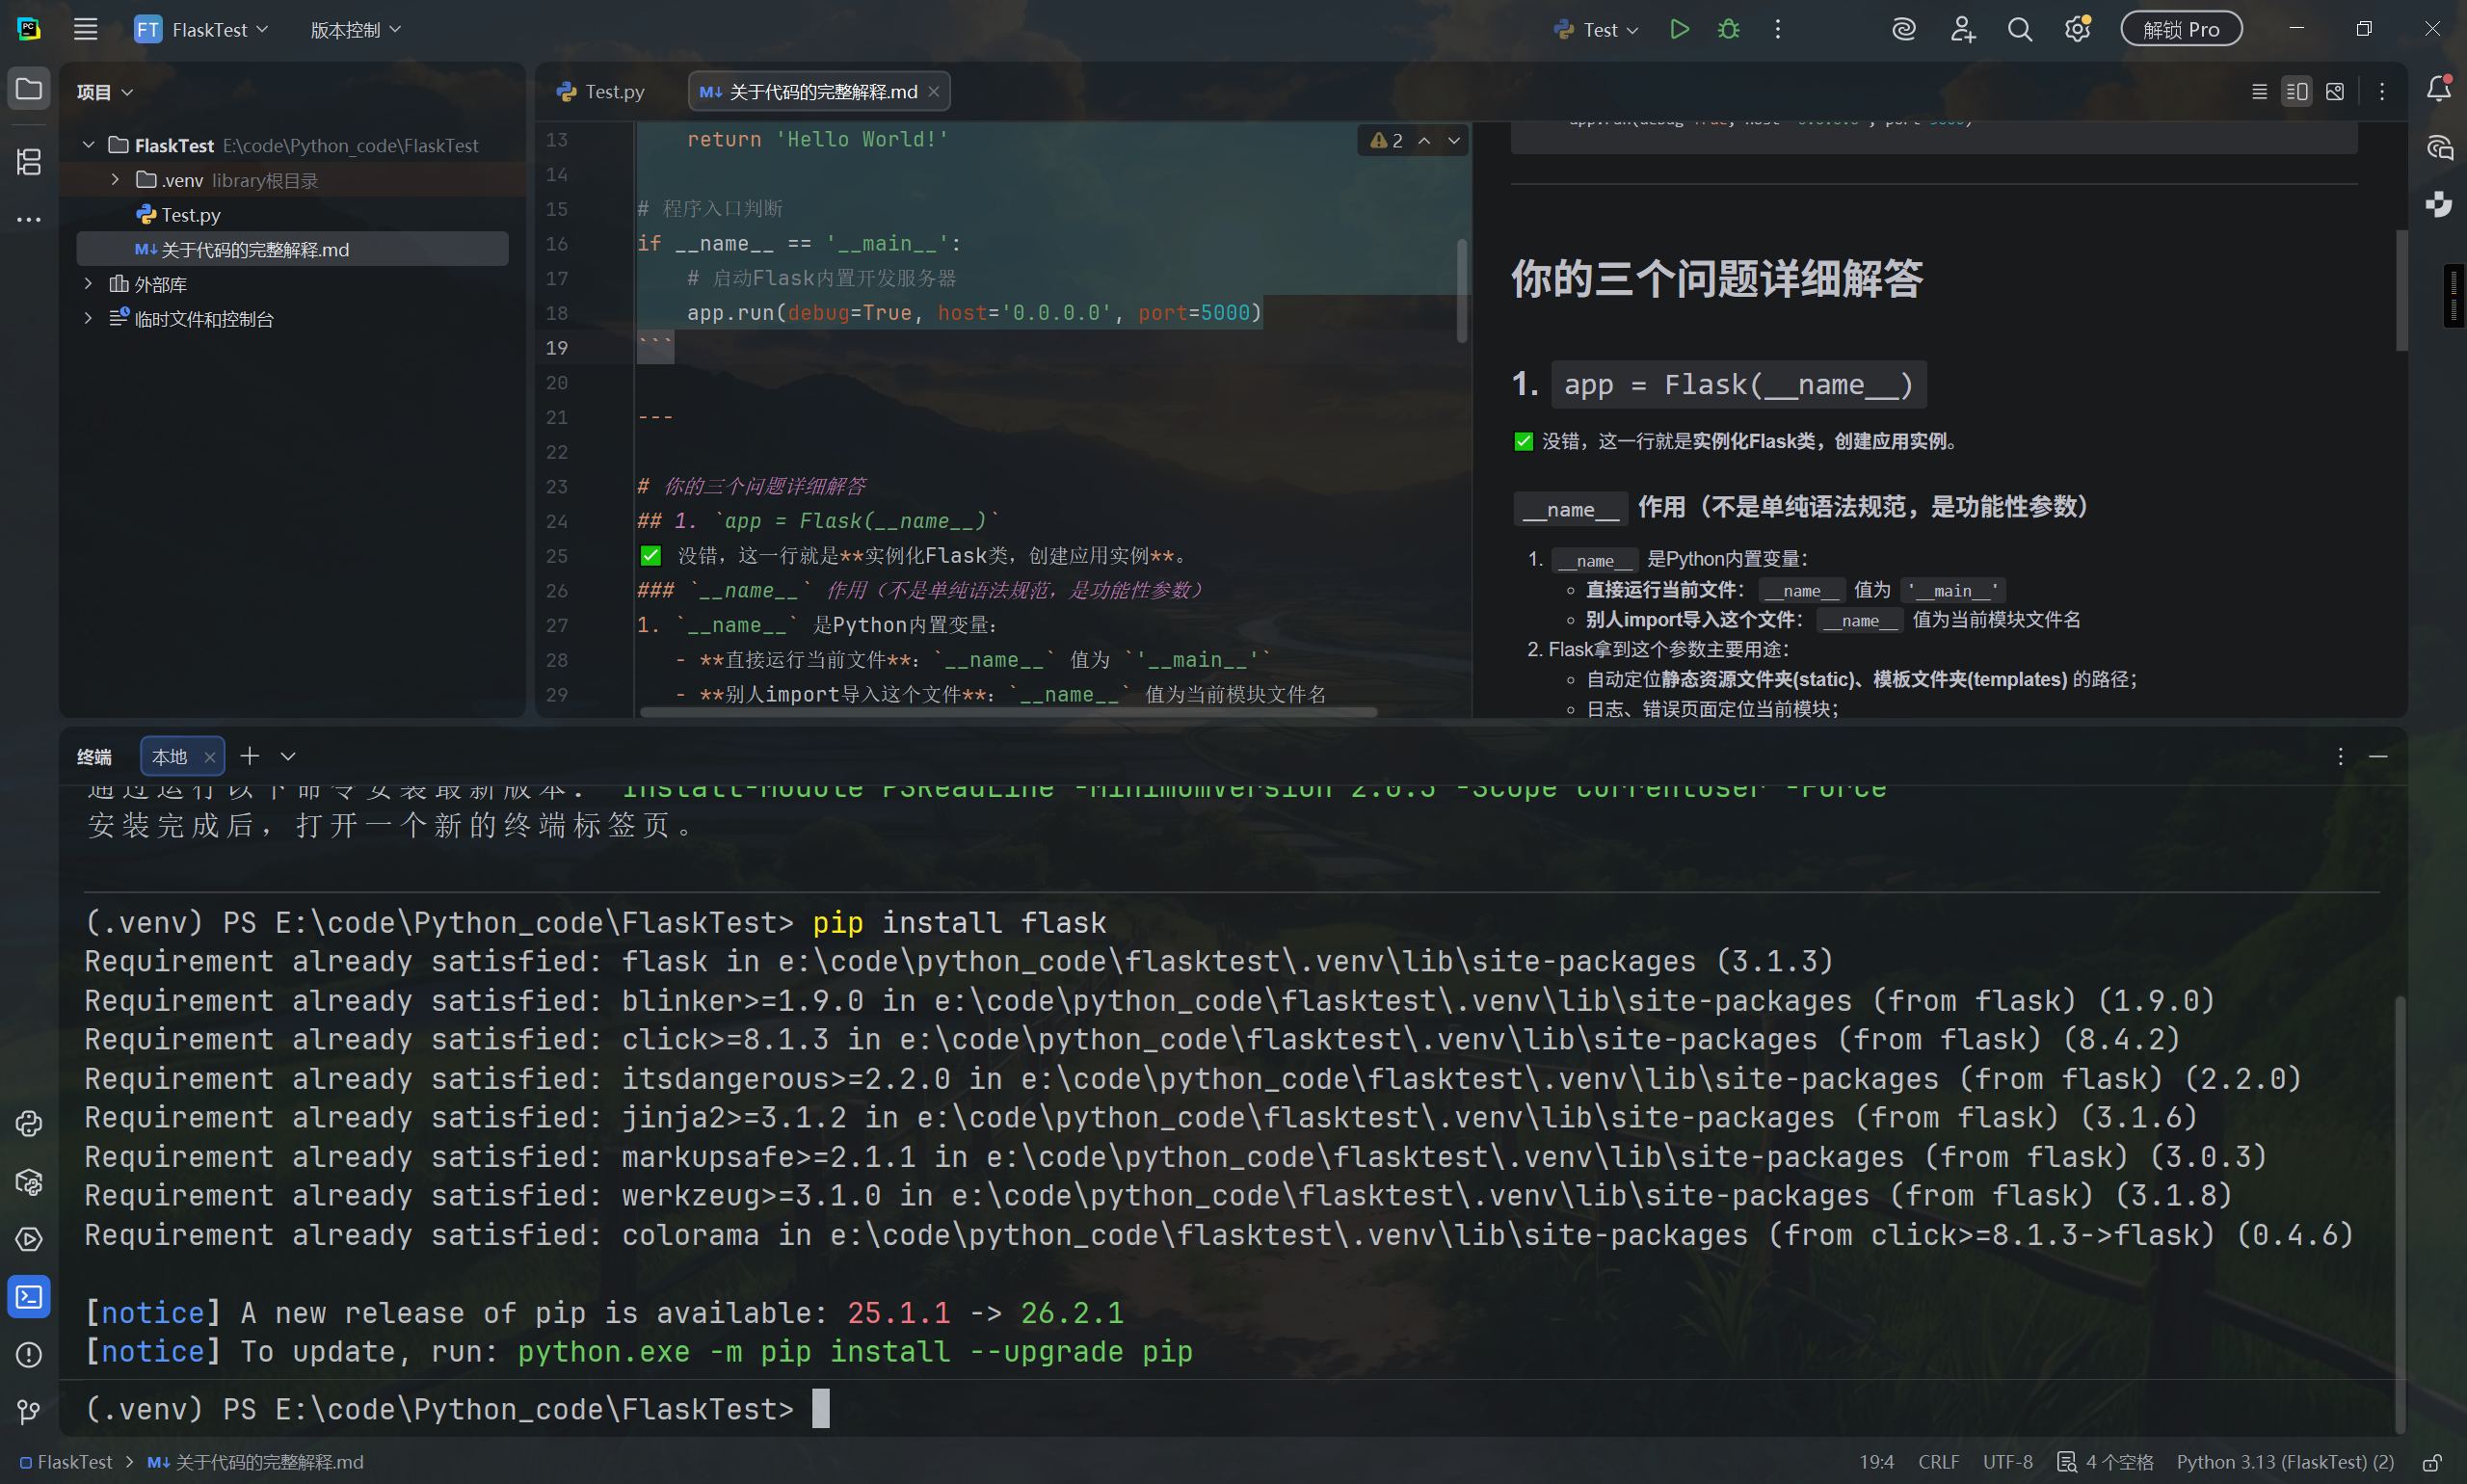Debug the Test configuration
2467x1484 pixels.
point(1729,29)
